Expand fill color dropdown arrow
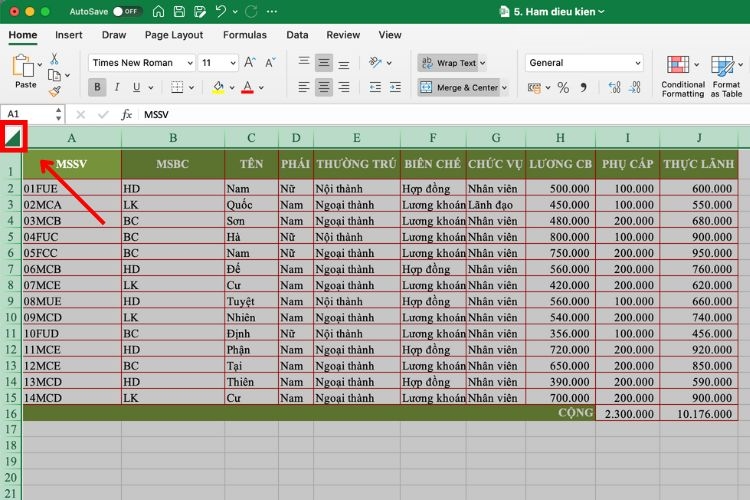 click(232, 88)
